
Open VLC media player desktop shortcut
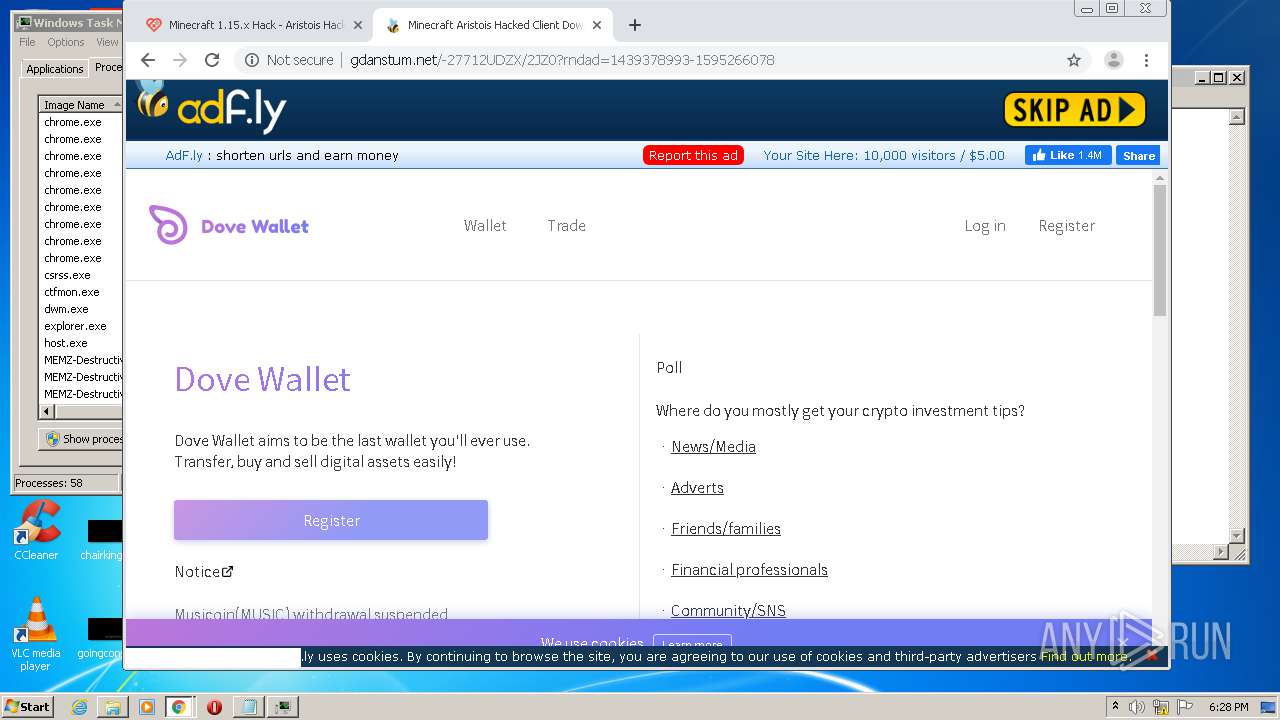coord(36,634)
